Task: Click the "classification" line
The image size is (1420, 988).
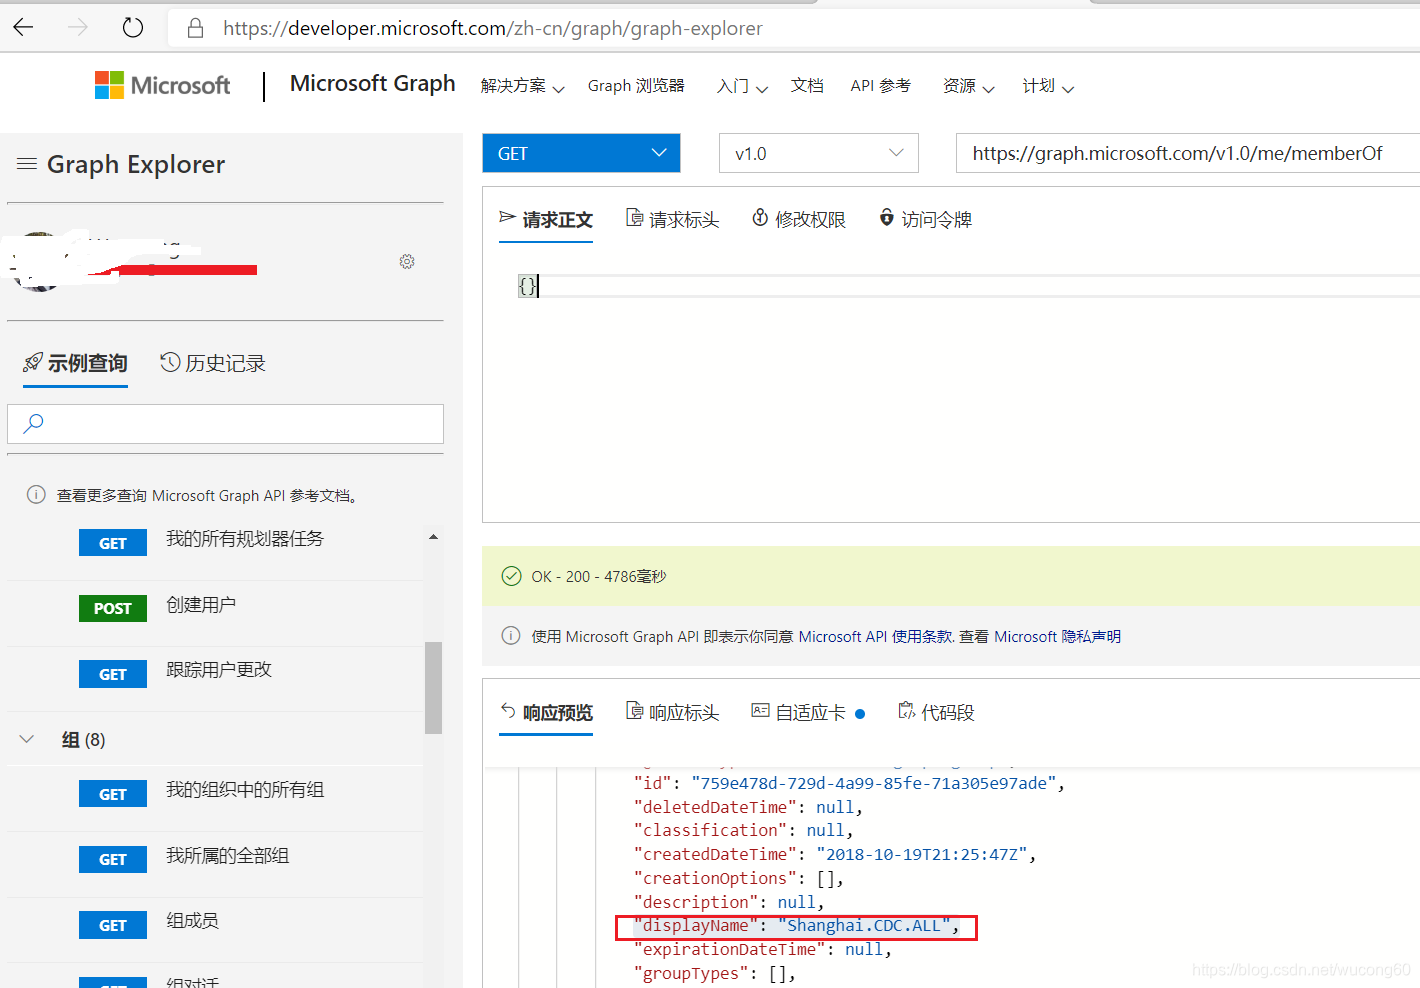Action: [x=743, y=830]
